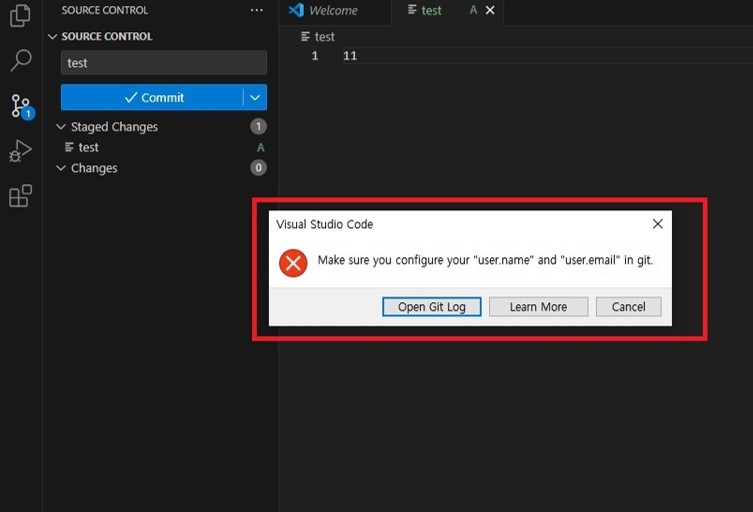The width and height of the screenshot is (753, 512).
Task: Click the test breadcrumb above editor
Action: point(318,37)
